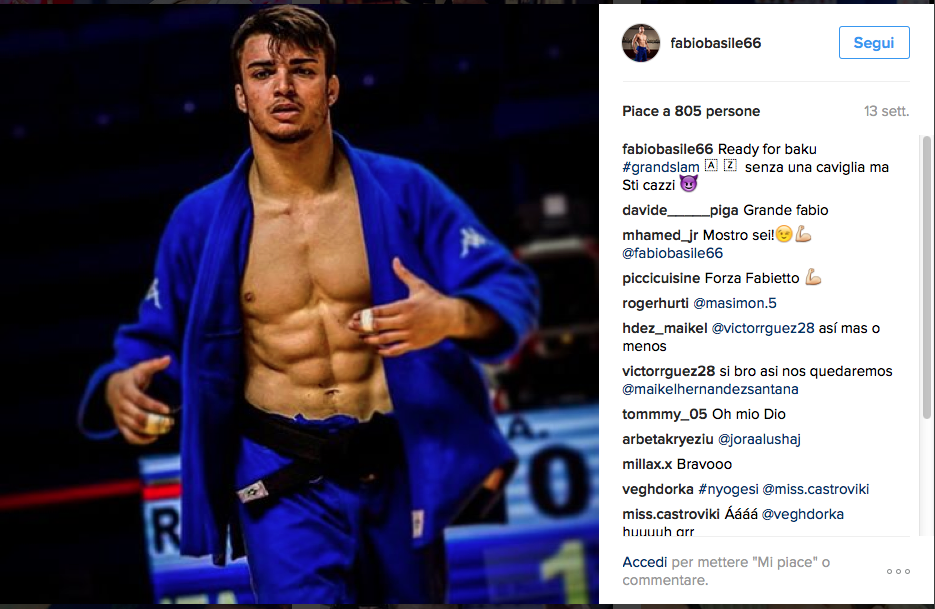Visit tommmy_05's profile
Viewport: 935px width, 609px height.
pos(665,414)
